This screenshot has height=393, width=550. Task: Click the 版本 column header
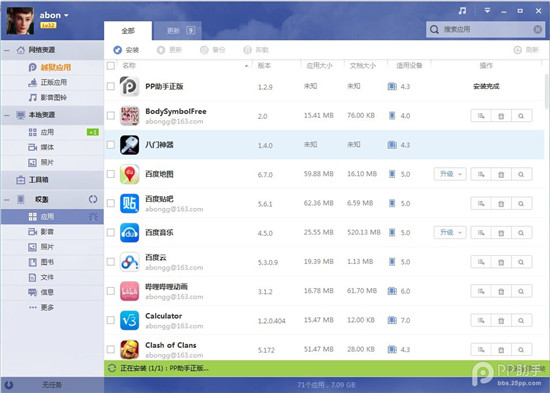tap(264, 66)
